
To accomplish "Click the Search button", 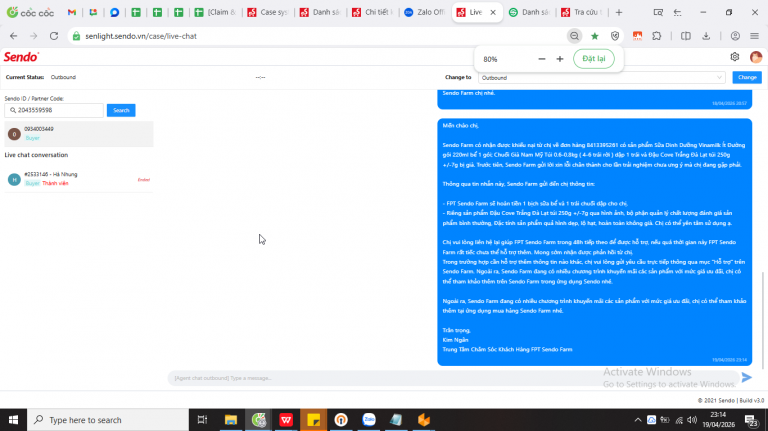I will click(x=121, y=110).
